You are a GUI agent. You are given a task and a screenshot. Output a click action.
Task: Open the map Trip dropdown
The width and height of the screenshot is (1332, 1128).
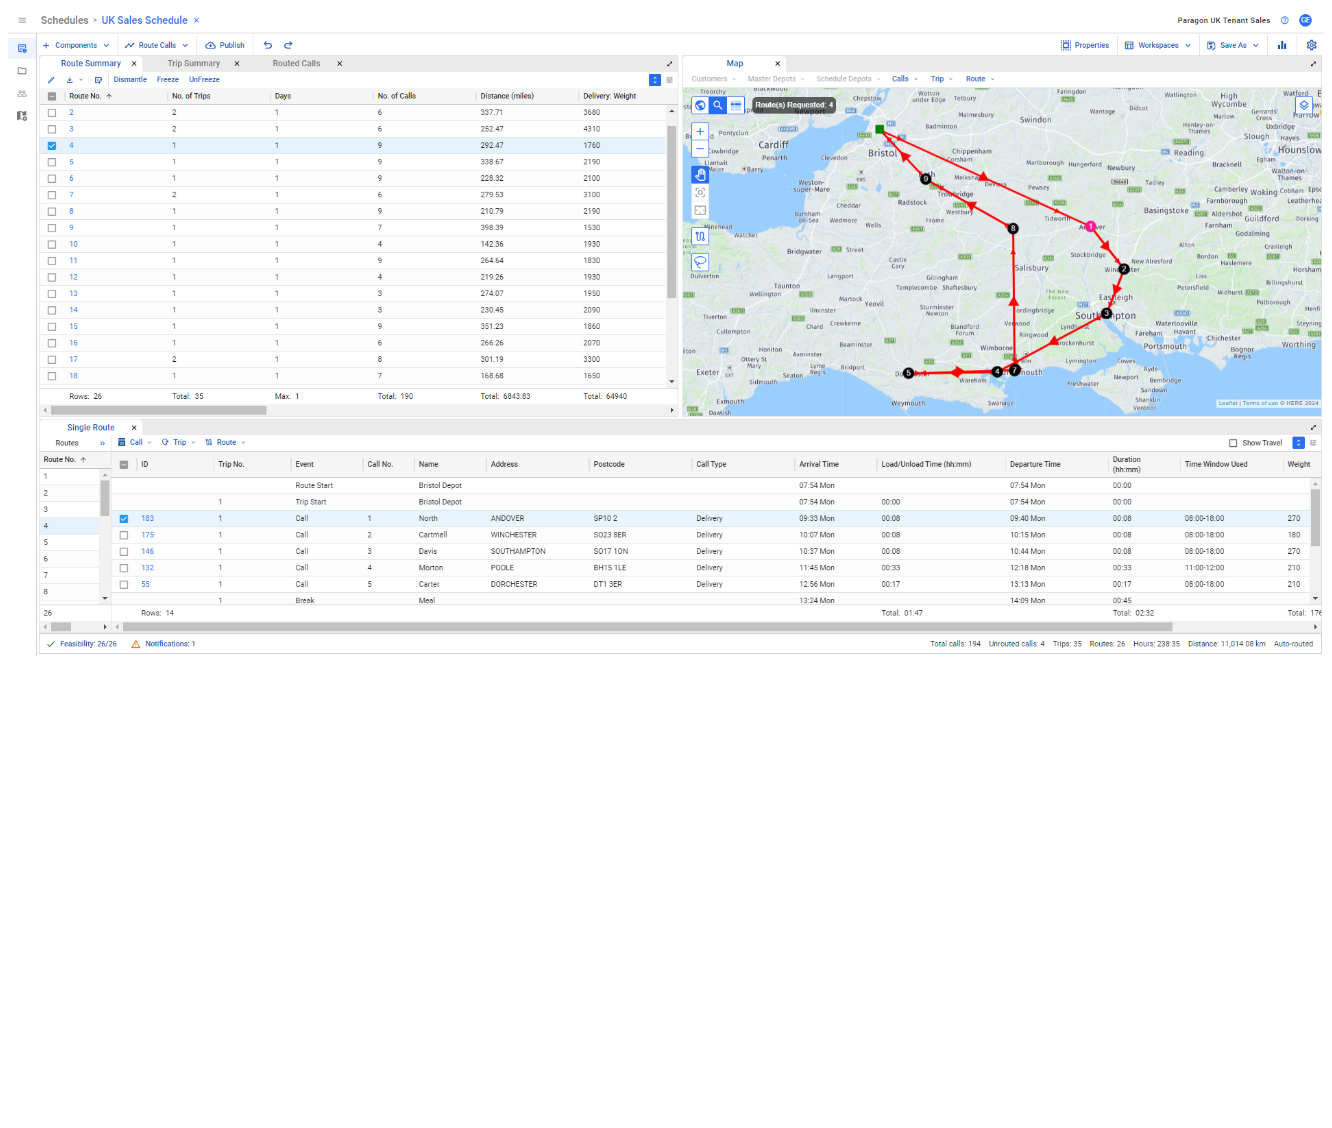coord(942,79)
